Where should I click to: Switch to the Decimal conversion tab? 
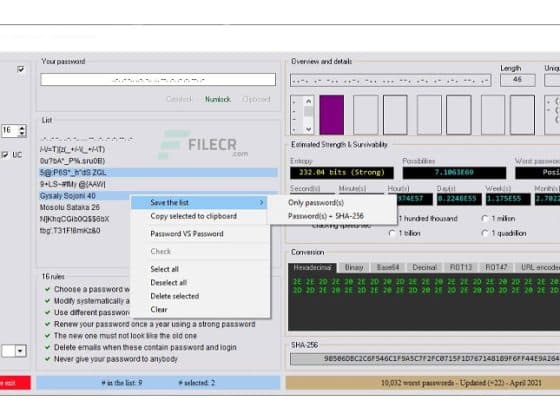[x=424, y=268]
